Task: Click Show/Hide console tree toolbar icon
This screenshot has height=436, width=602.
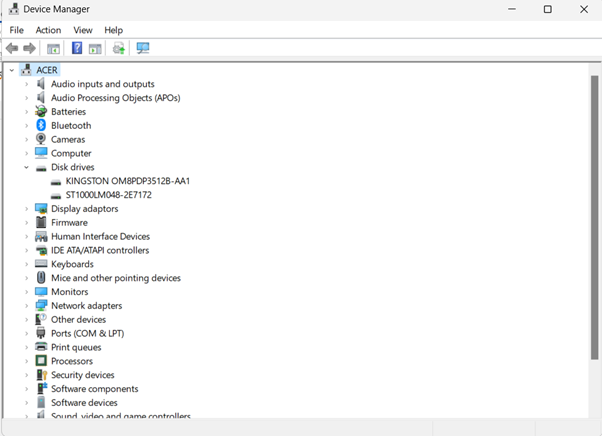Action: pyautogui.click(x=54, y=48)
